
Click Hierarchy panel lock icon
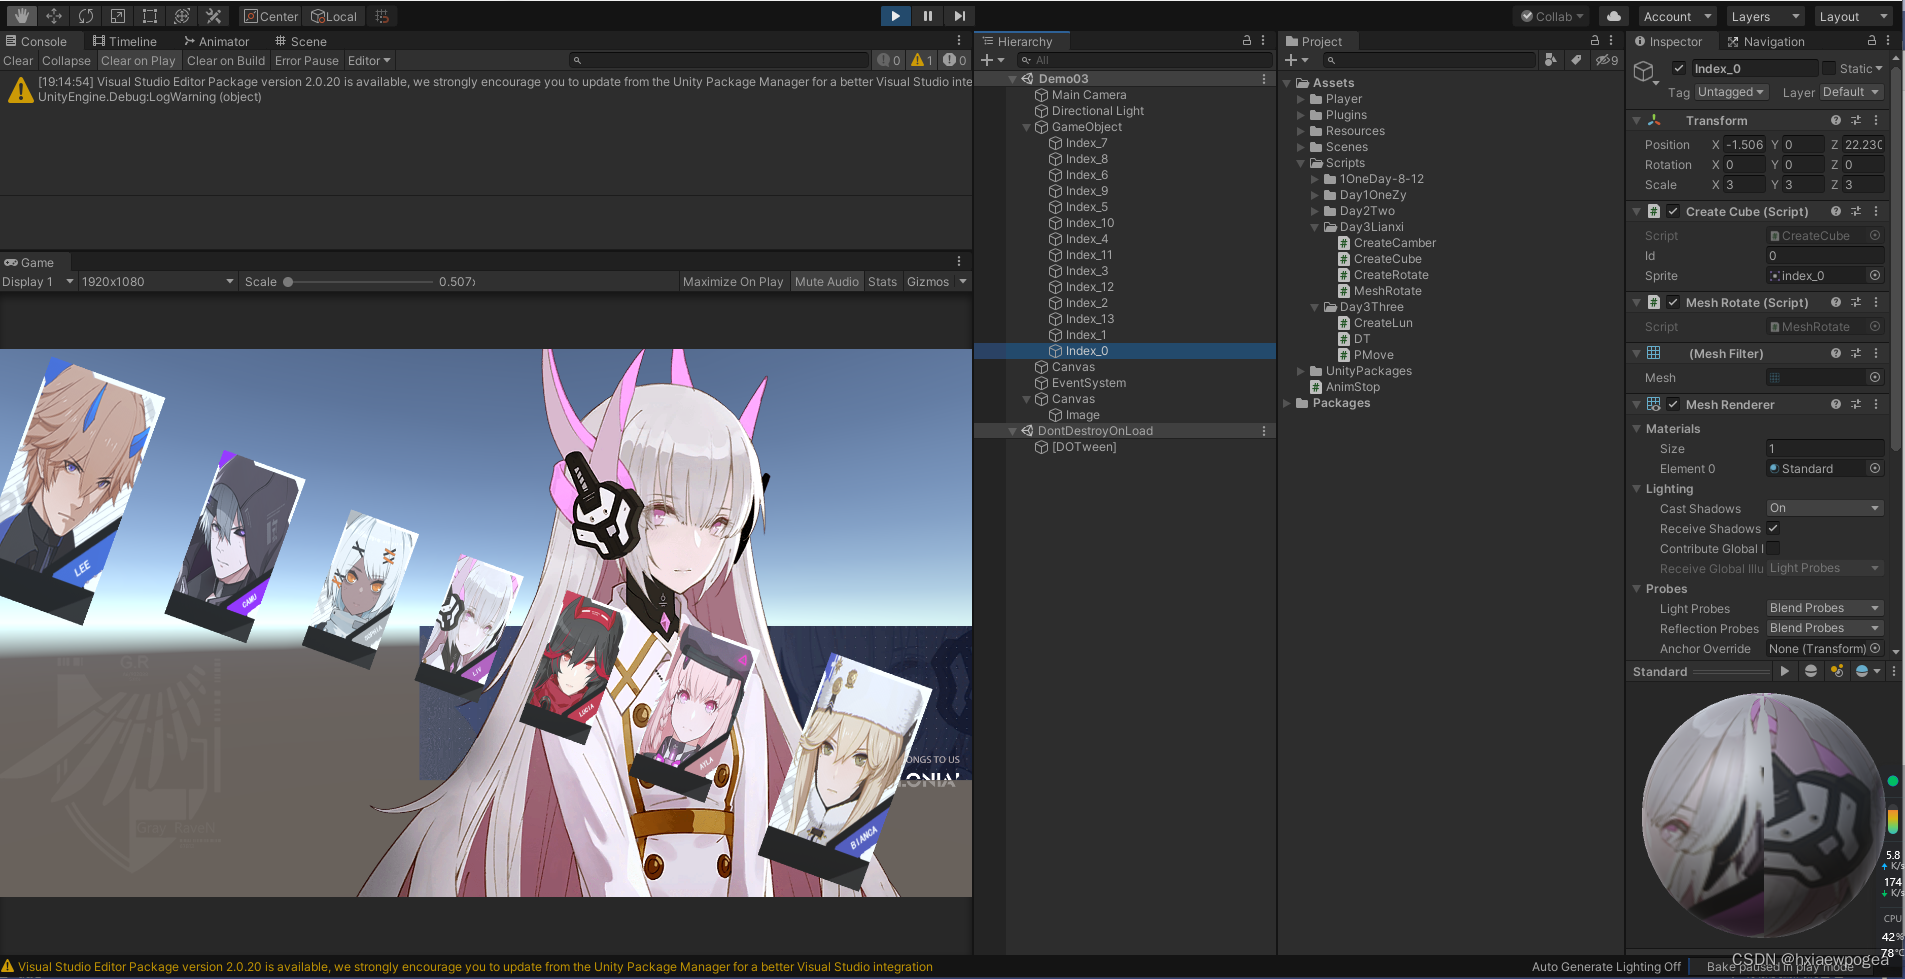click(x=1247, y=41)
